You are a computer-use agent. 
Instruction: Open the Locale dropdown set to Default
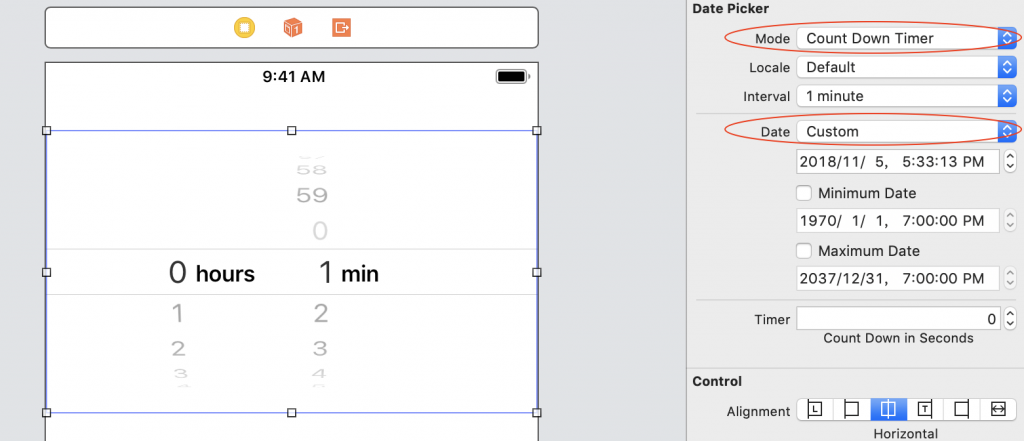tap(906, 67)
